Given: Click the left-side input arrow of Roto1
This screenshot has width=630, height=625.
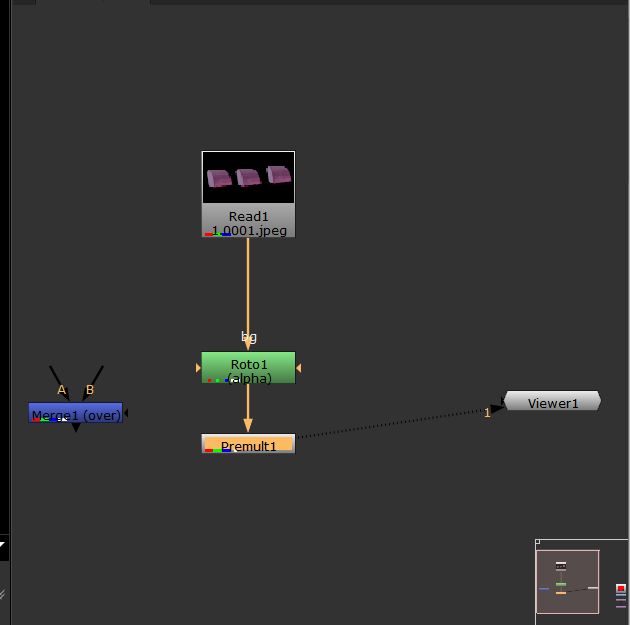Looking at the screenshot, I should pyautogui.click(x=198, y=368).
